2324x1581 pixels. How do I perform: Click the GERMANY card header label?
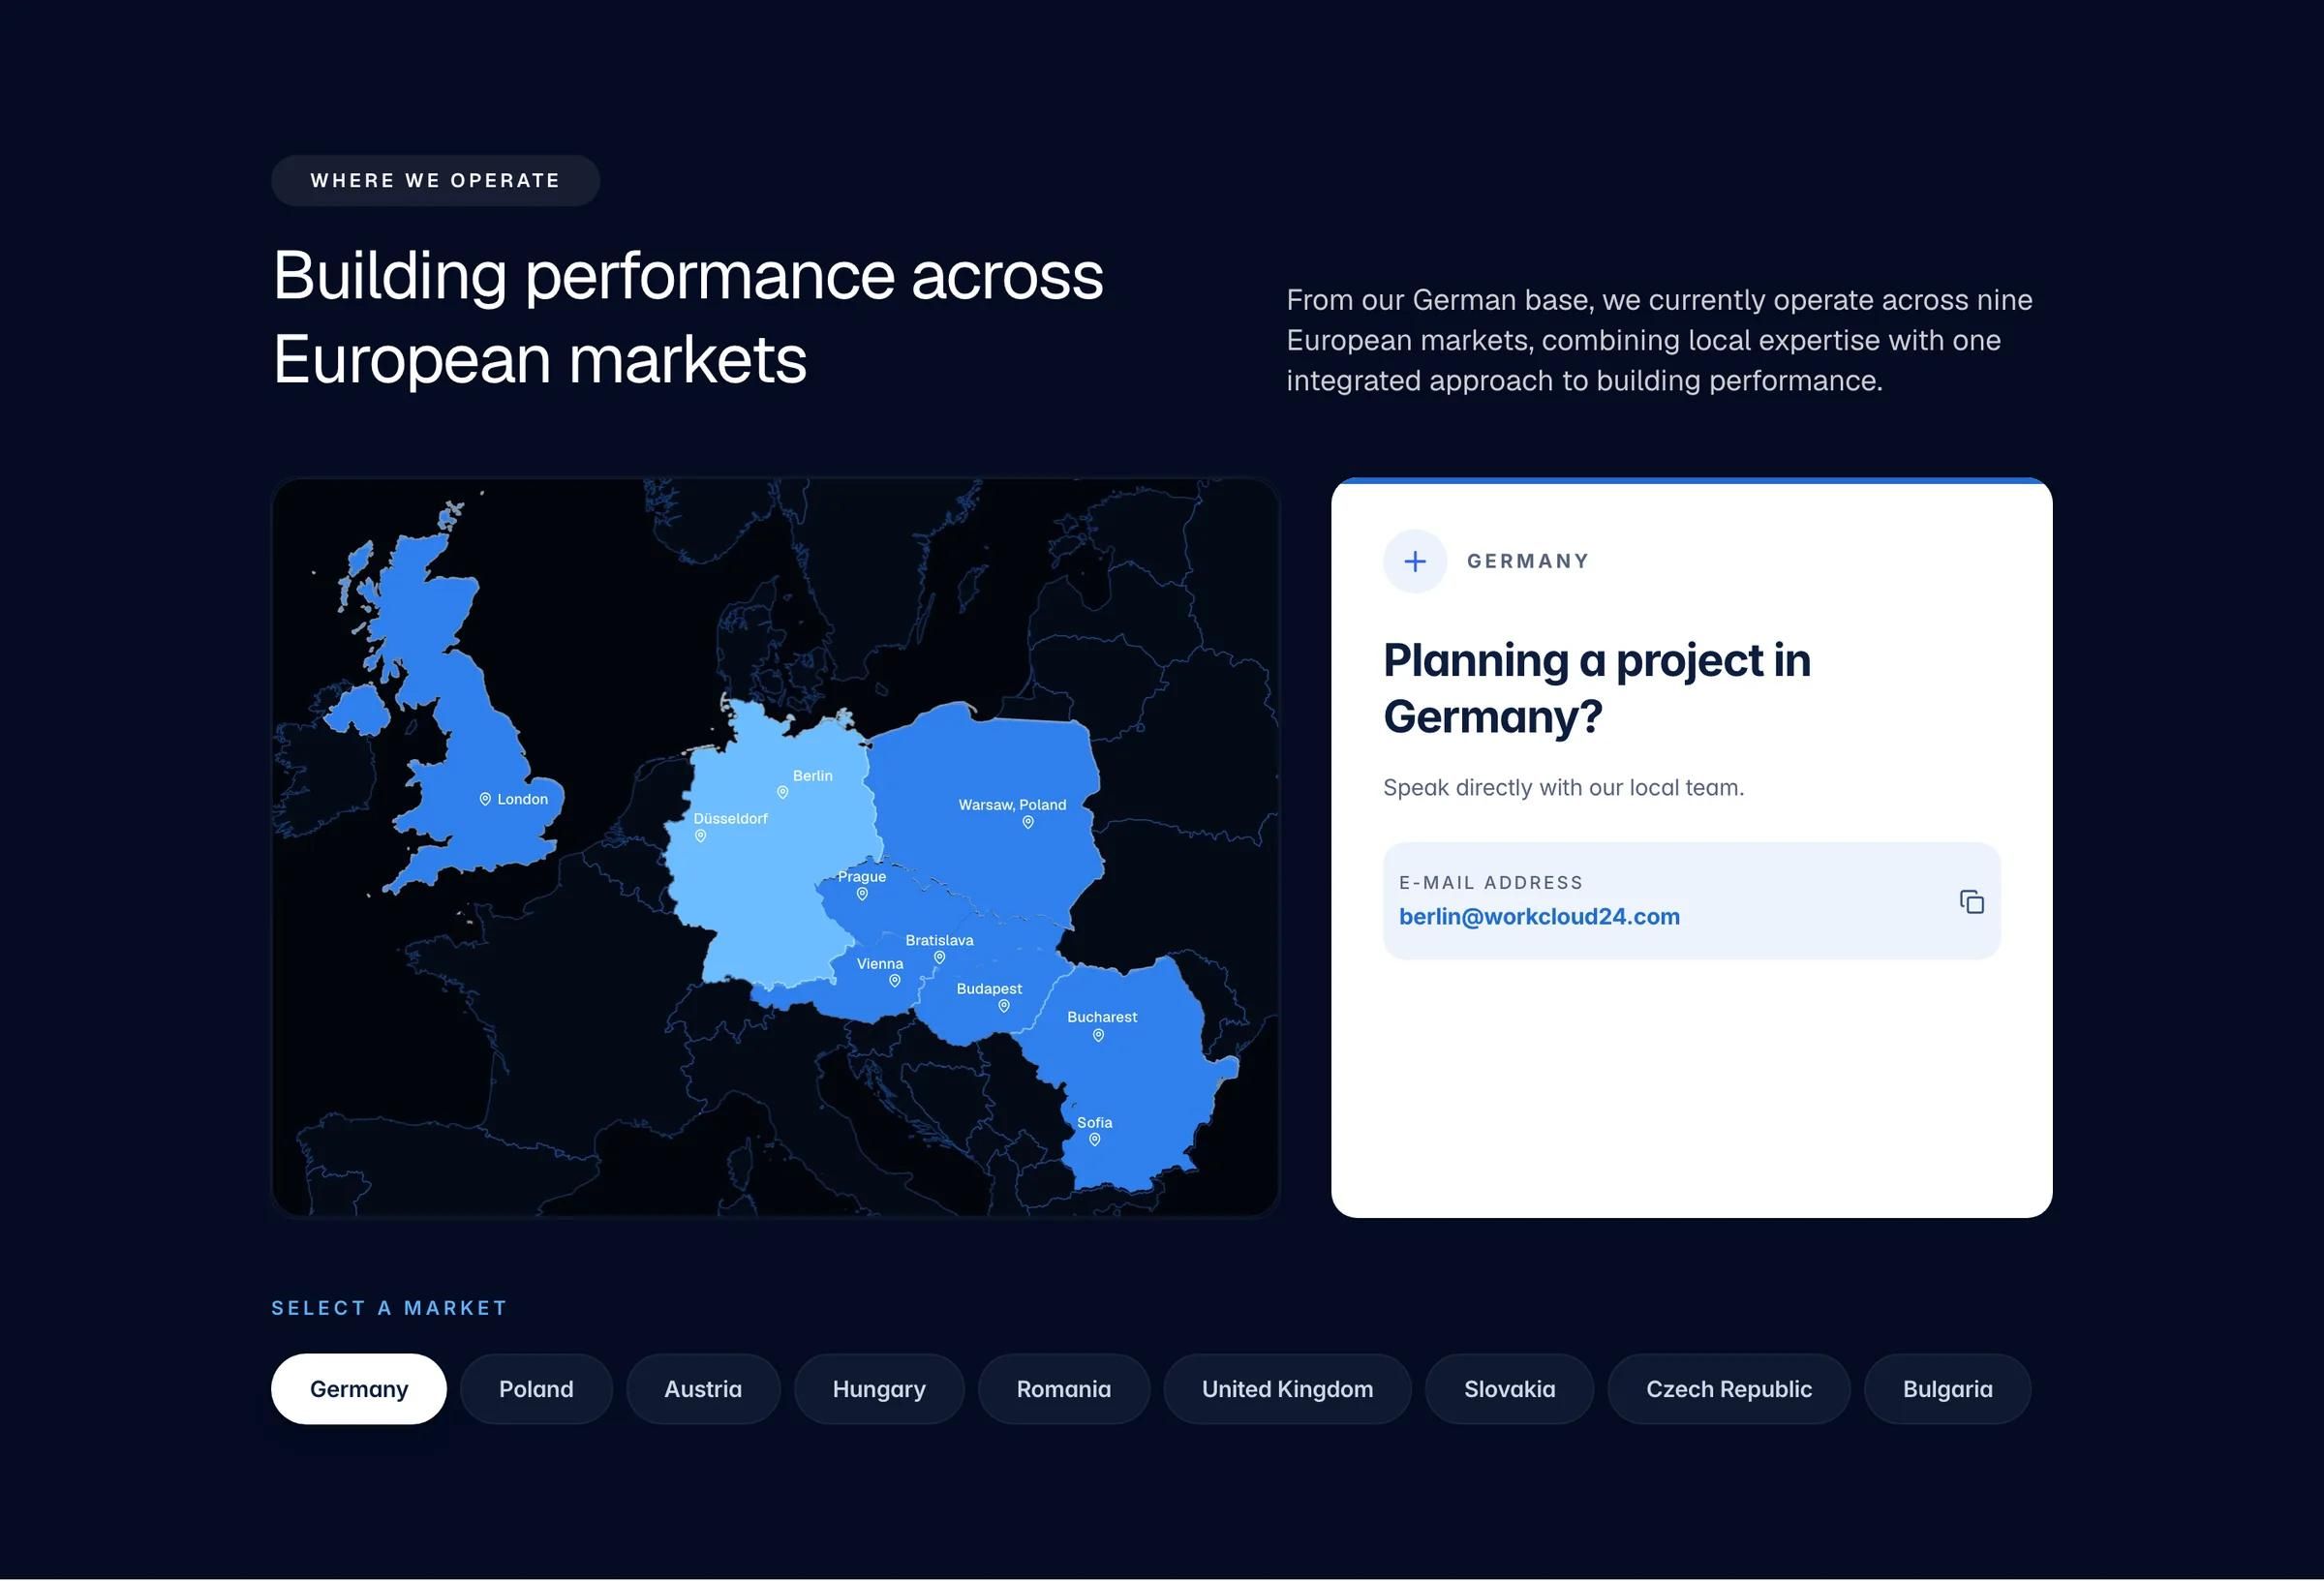[1528, 561]
